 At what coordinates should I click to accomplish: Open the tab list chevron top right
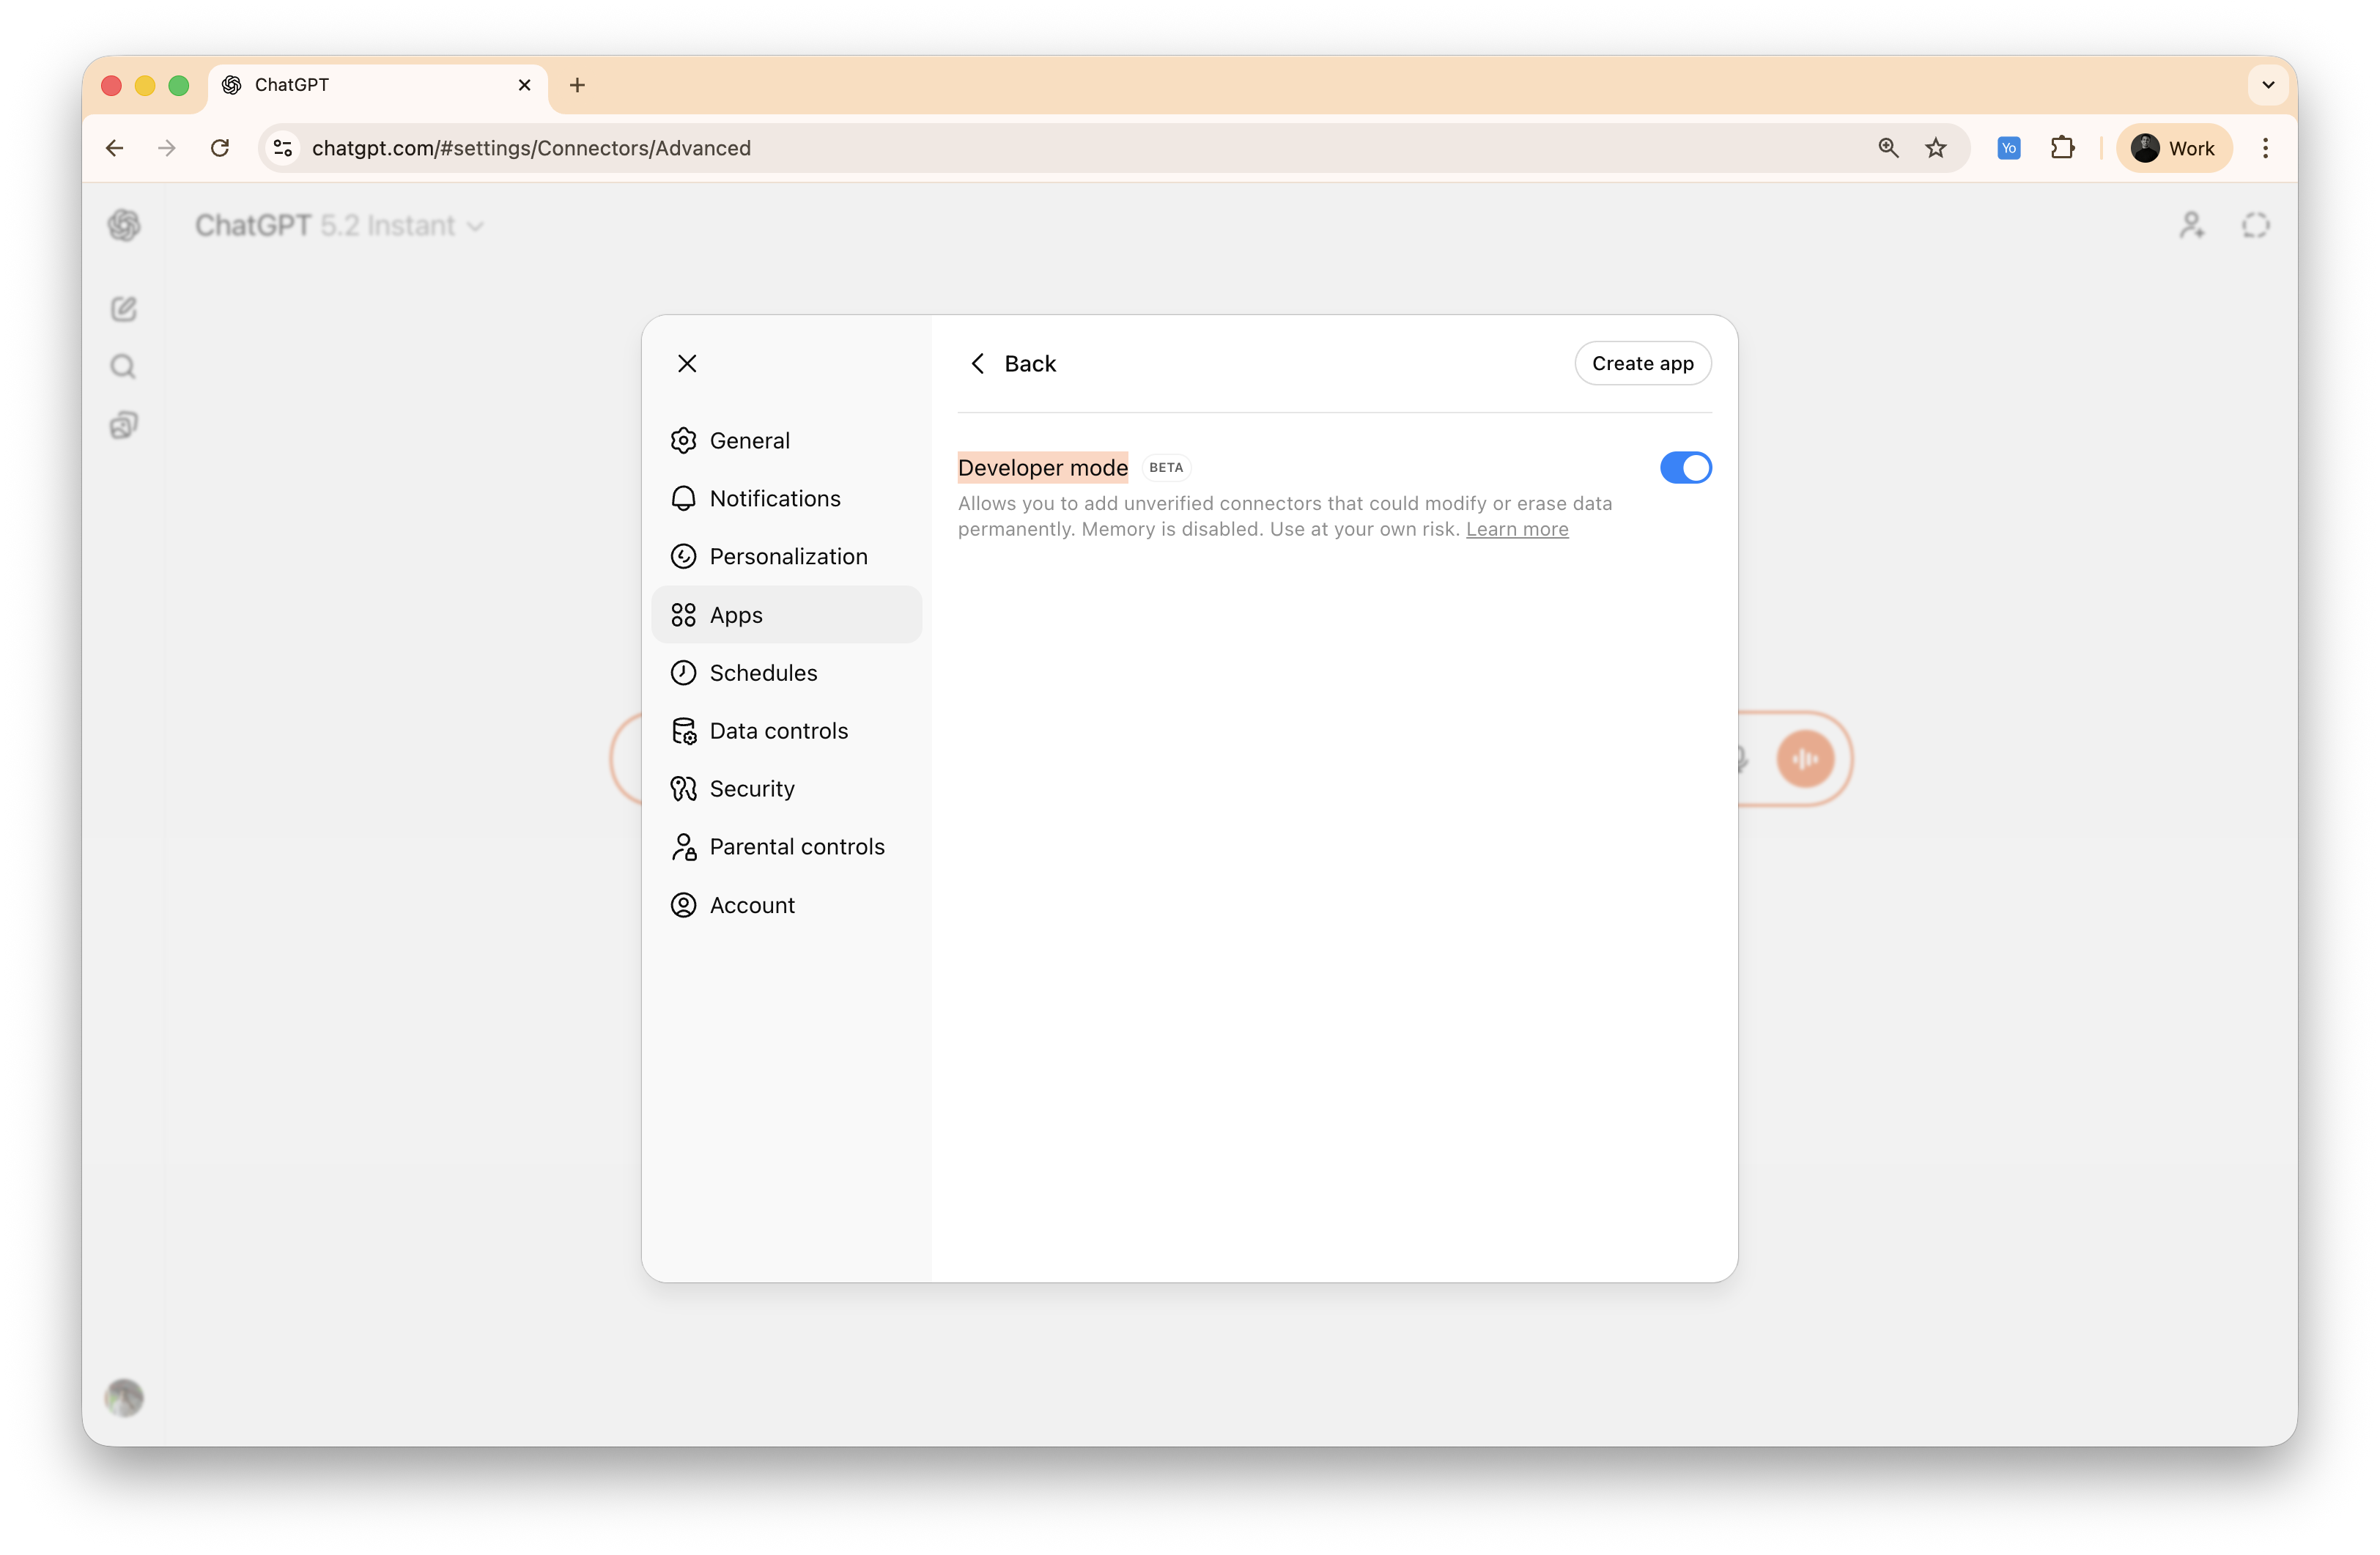click(x=2267, y=85)
